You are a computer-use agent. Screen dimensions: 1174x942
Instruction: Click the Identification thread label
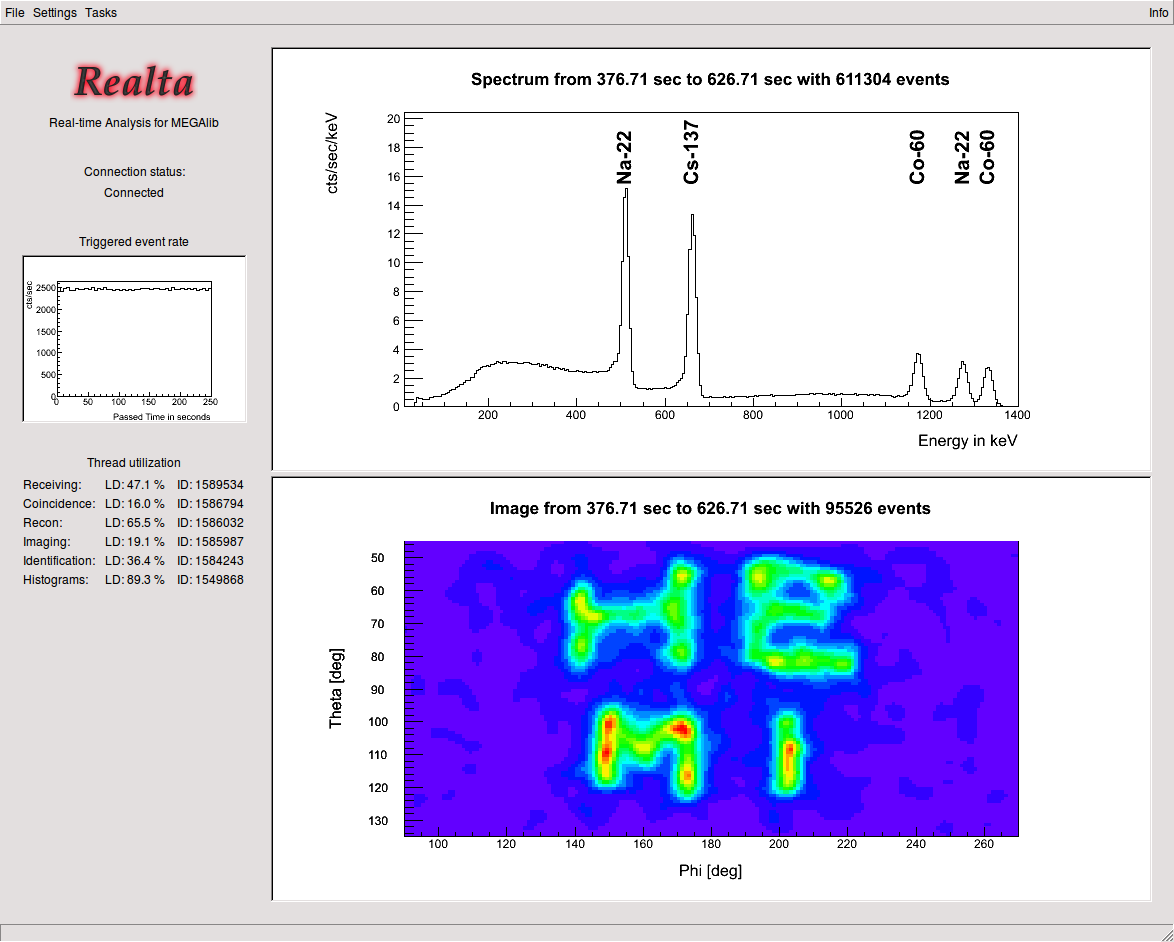(x=59, y=561)
